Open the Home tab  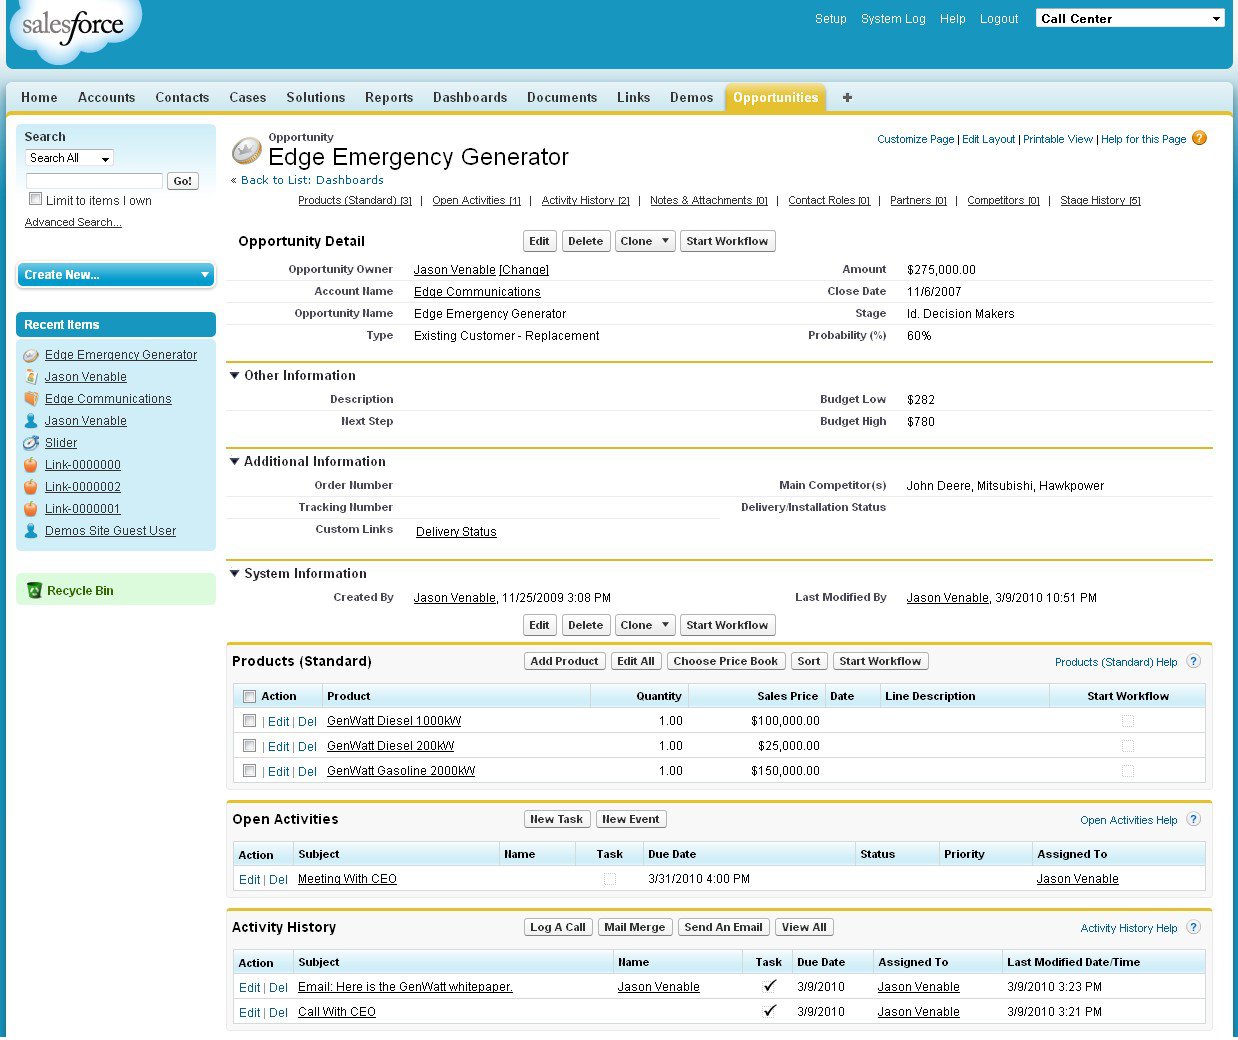coord(39,97)
